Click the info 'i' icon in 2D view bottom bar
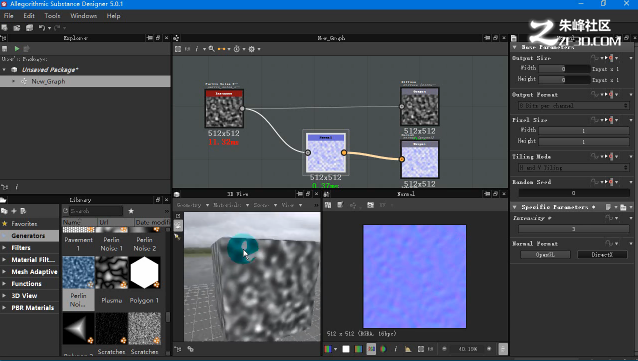Screen dimensions: 638x361 tap(395, 349)
